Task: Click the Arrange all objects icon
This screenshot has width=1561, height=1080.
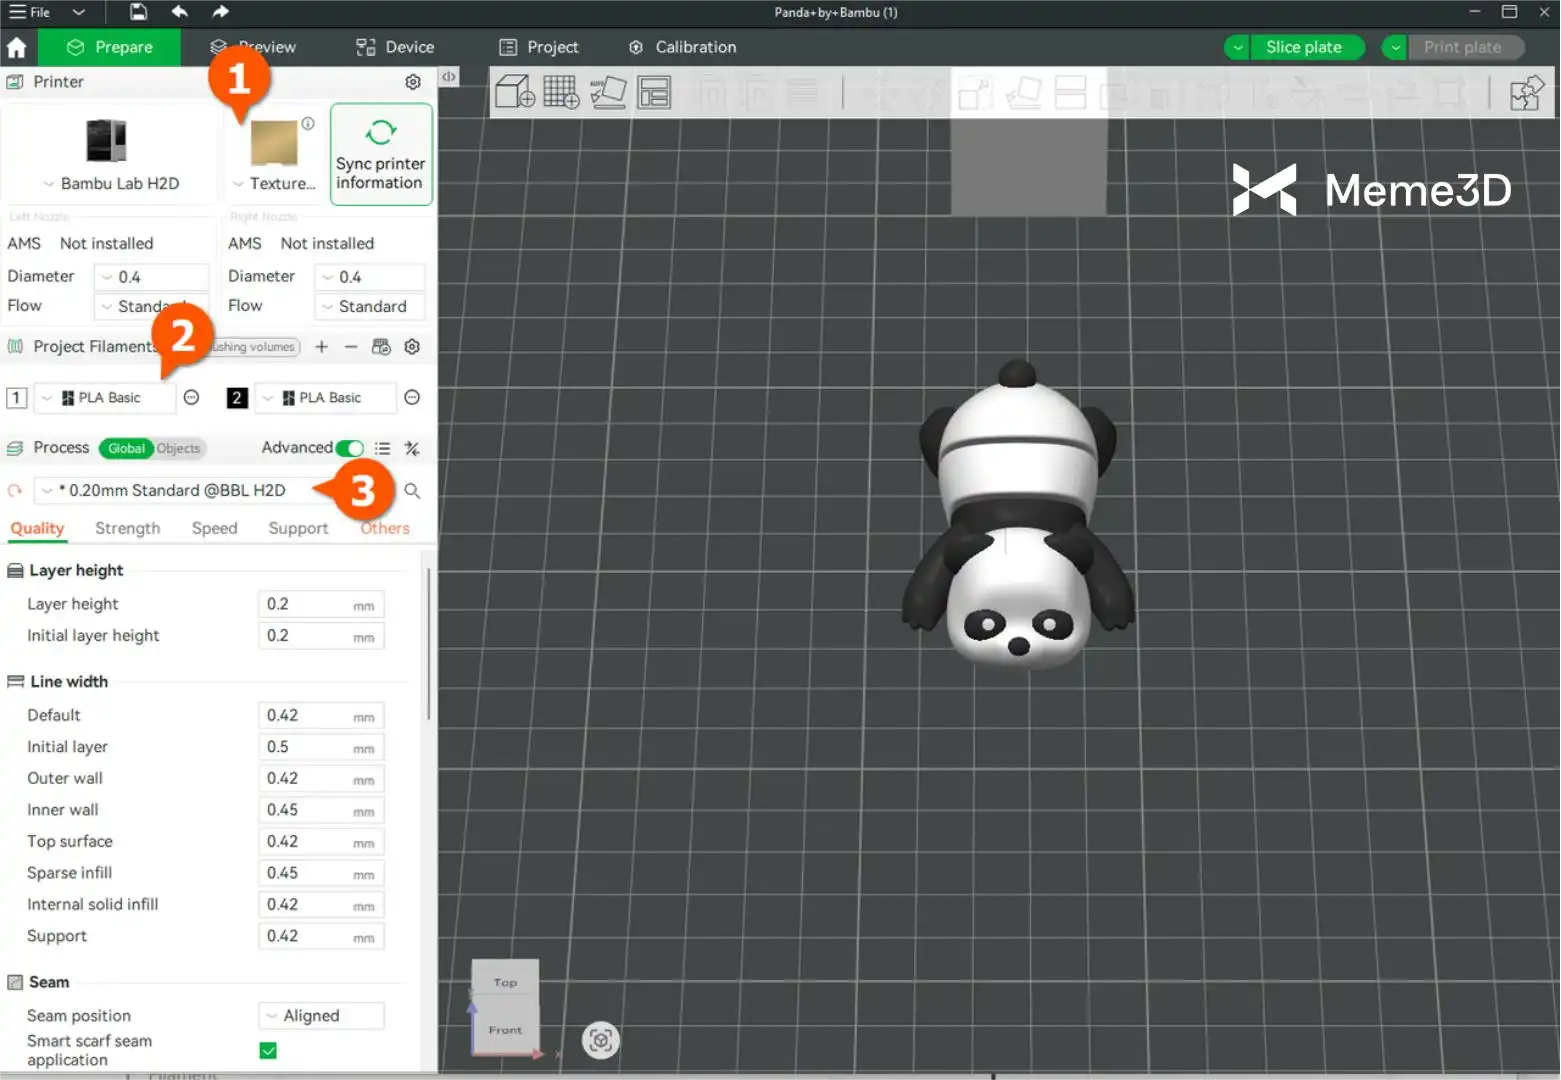Action: pos(654,92)
